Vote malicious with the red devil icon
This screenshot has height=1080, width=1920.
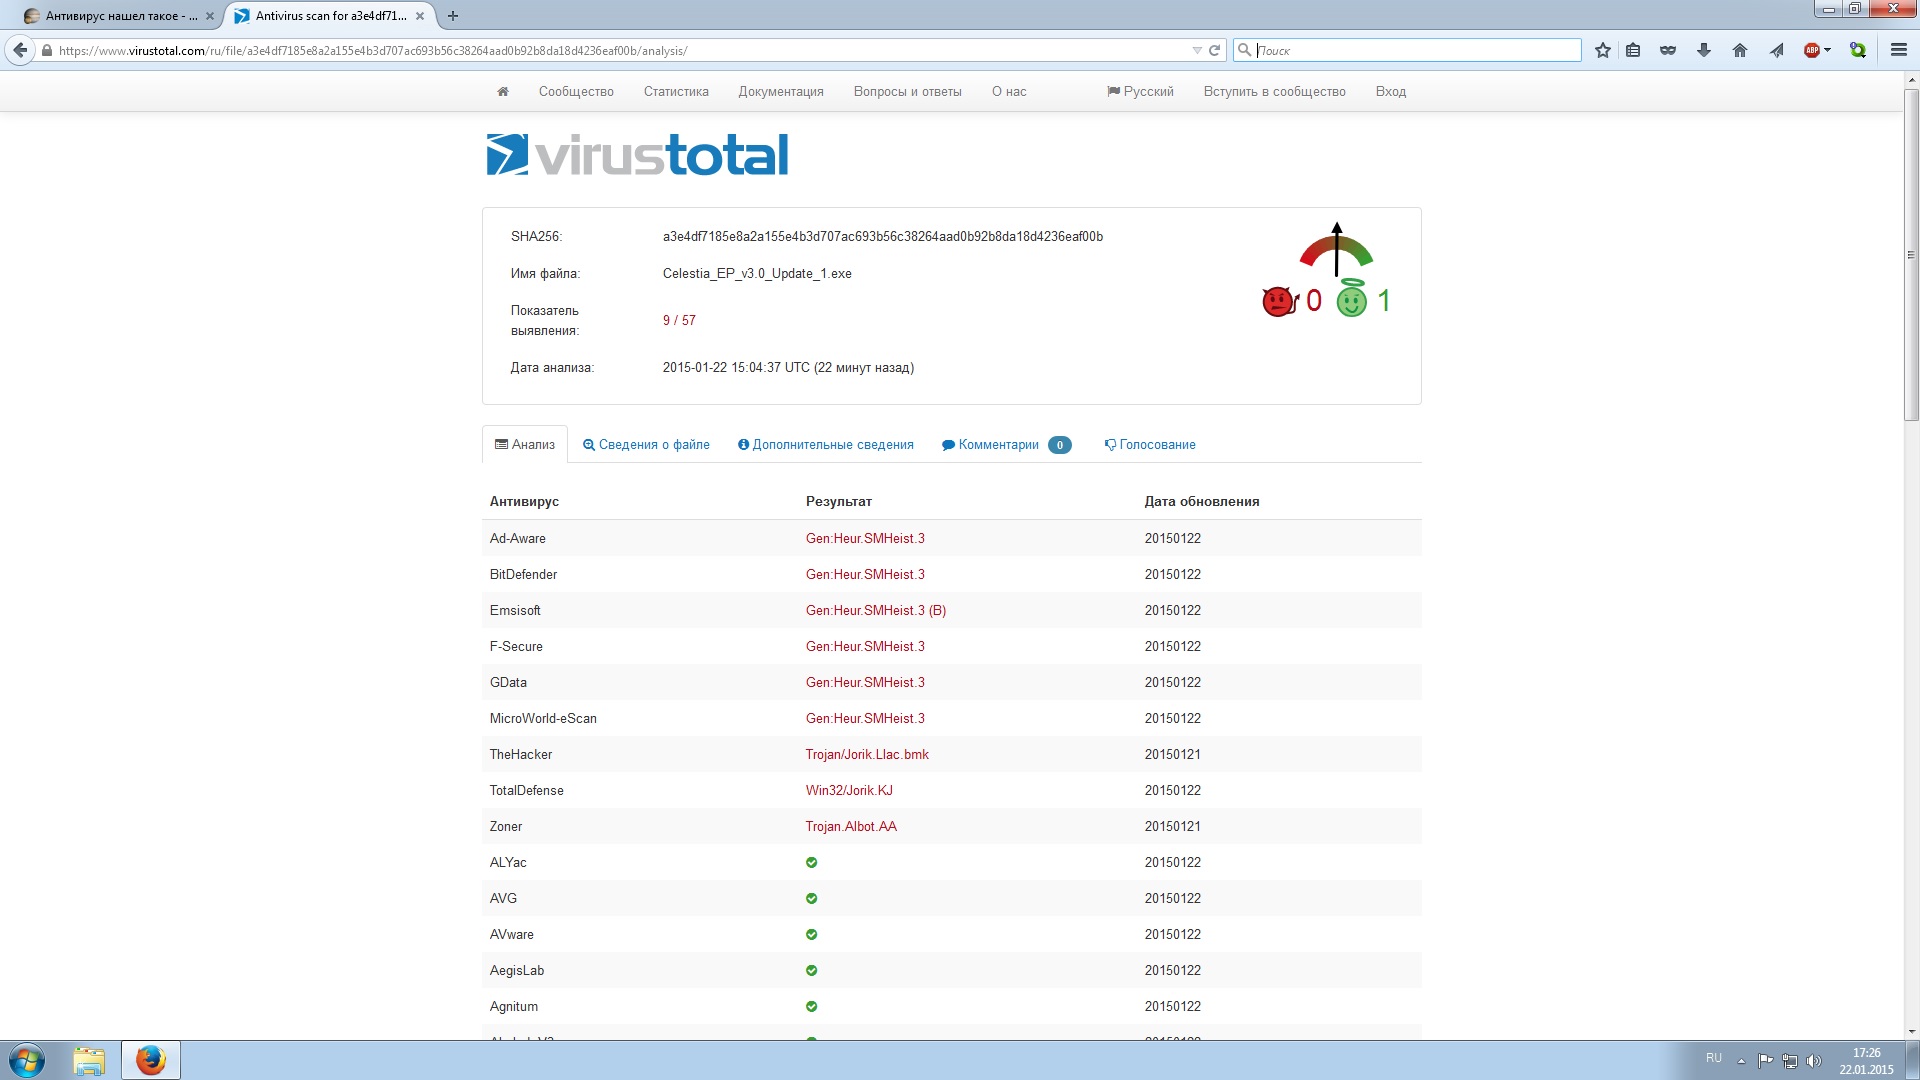pyautogui.click(x=1279, y=301)
